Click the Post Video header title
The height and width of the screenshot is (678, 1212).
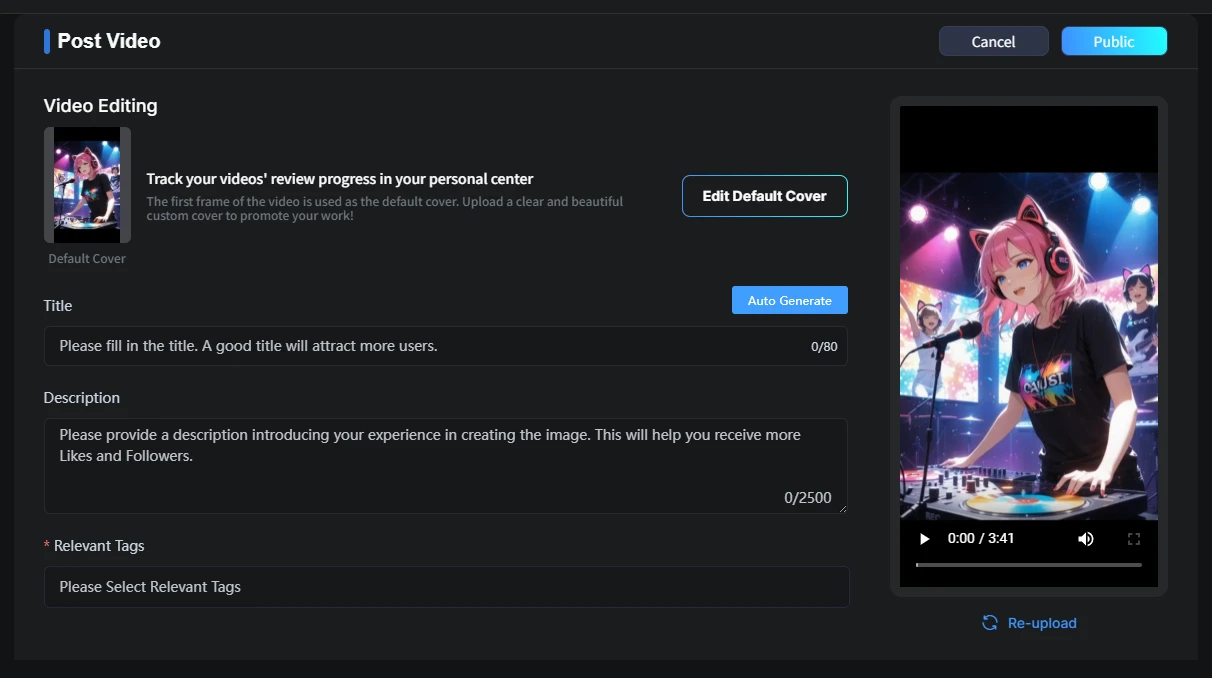pos(109,41)
